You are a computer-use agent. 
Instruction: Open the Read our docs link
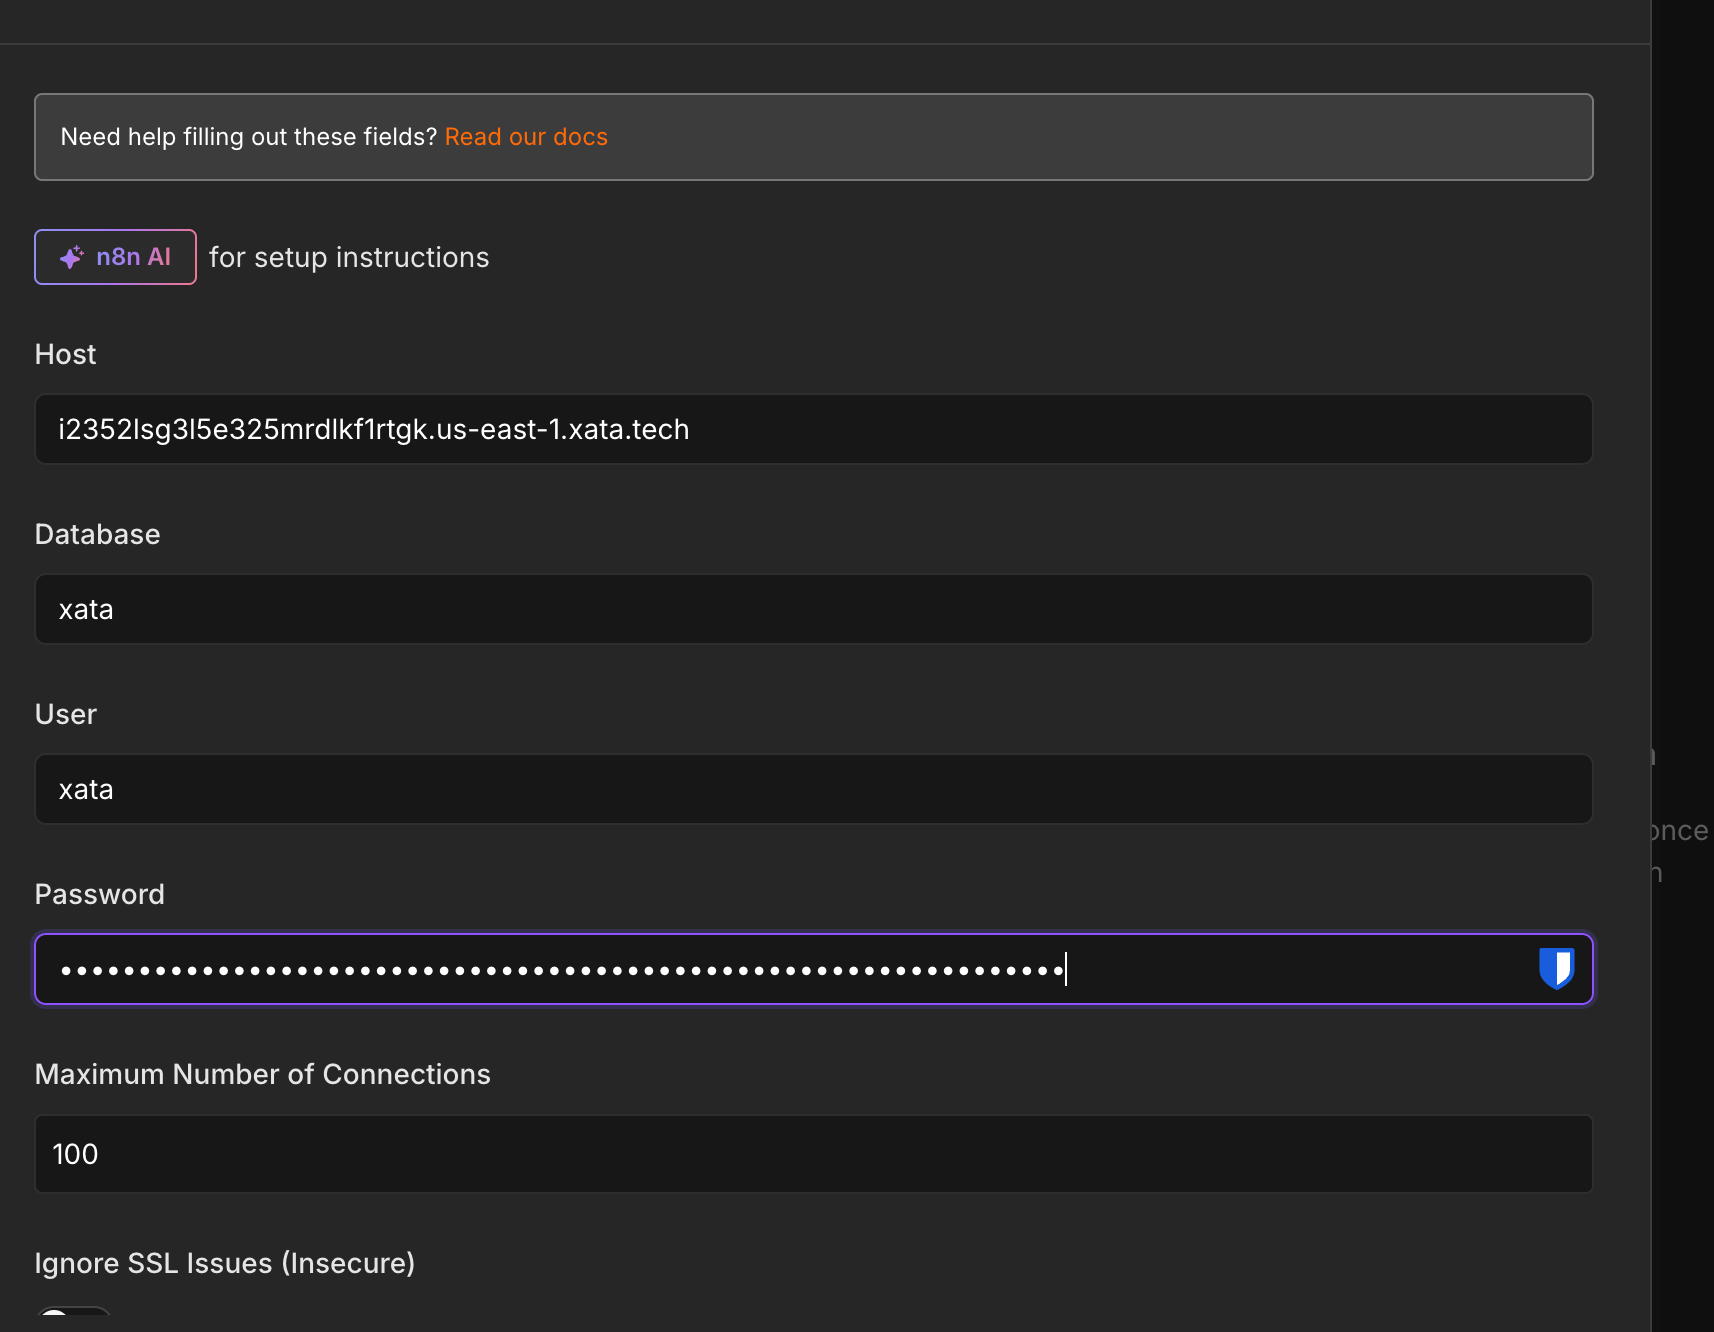[x=526, y=137]
